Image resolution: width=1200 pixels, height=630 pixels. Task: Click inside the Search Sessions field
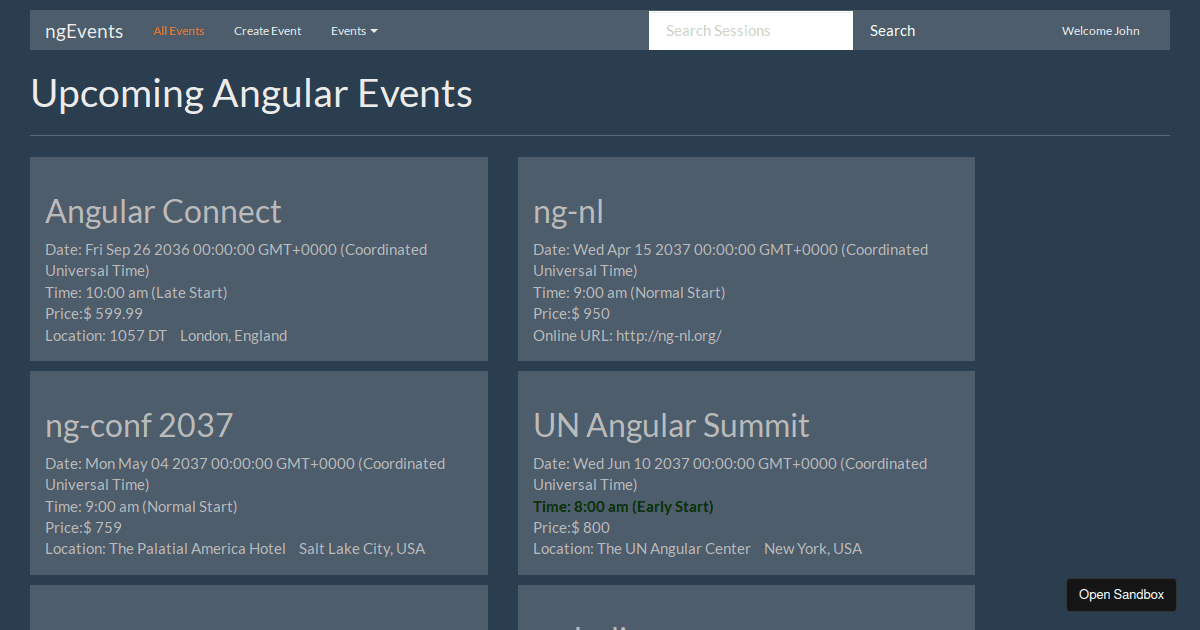click(750, 30)
